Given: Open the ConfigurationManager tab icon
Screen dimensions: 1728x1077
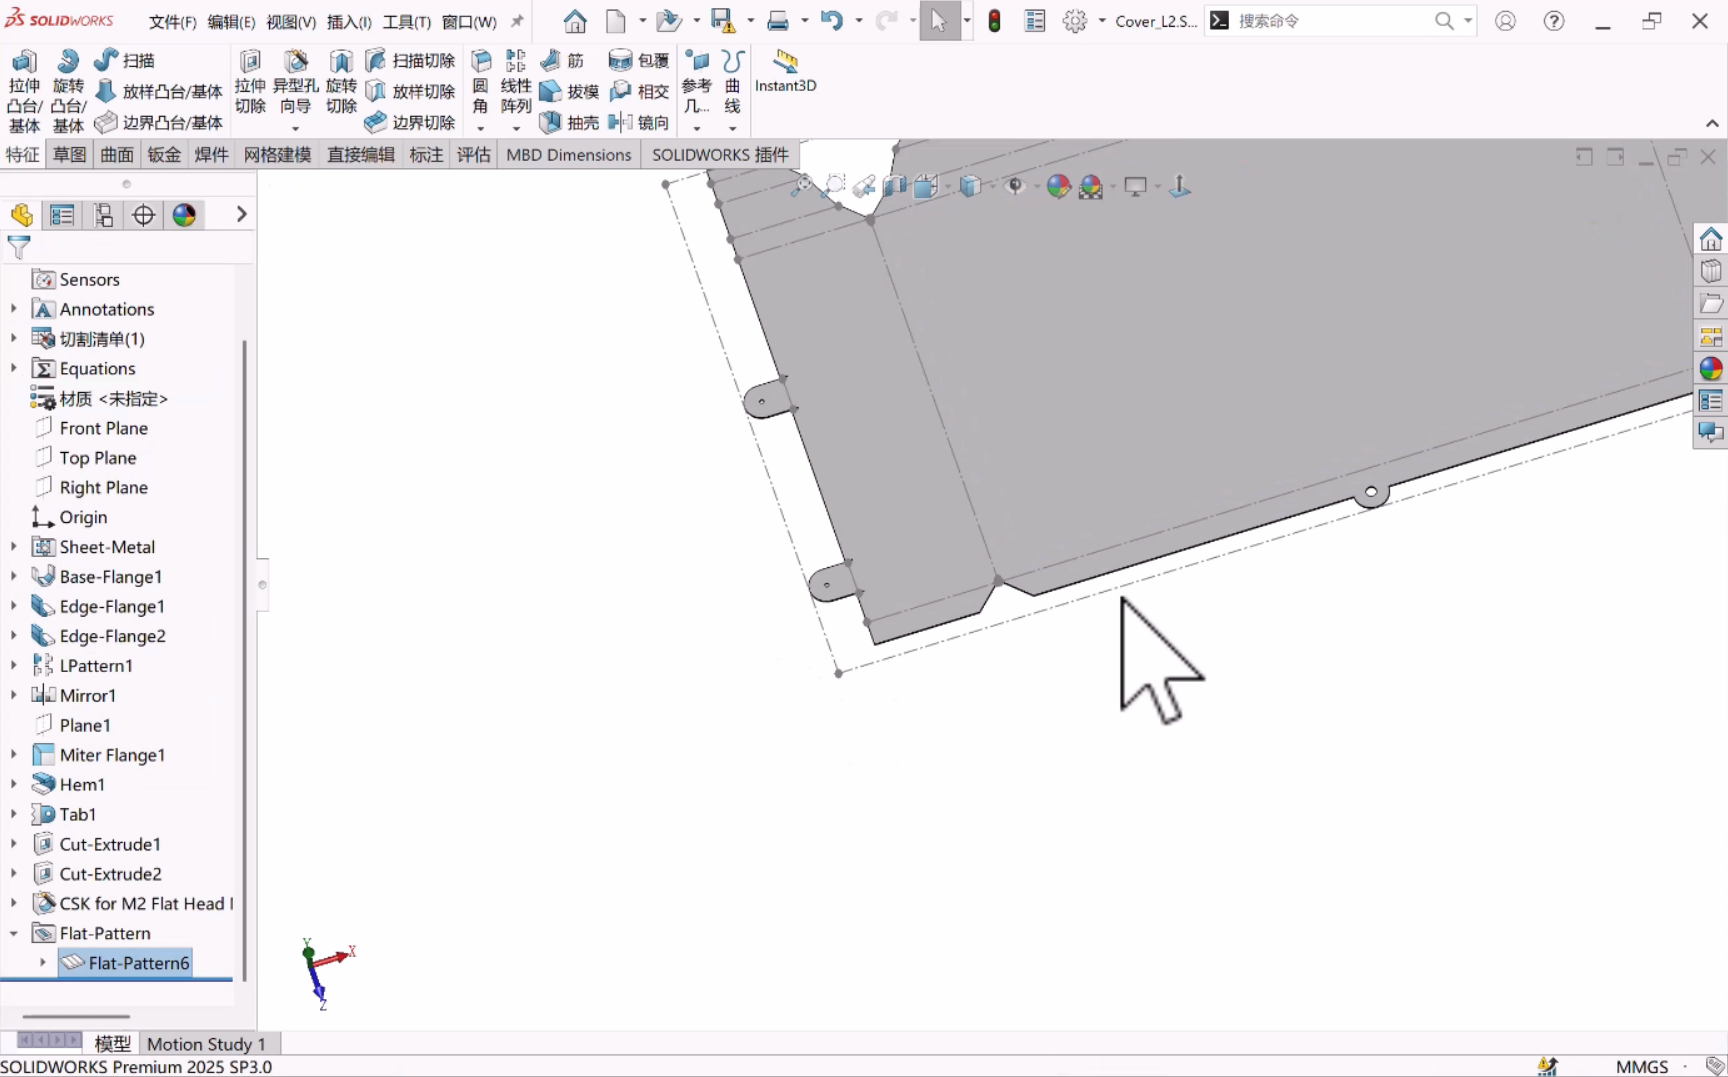Looking at the screenshot, I should [103, 215].
